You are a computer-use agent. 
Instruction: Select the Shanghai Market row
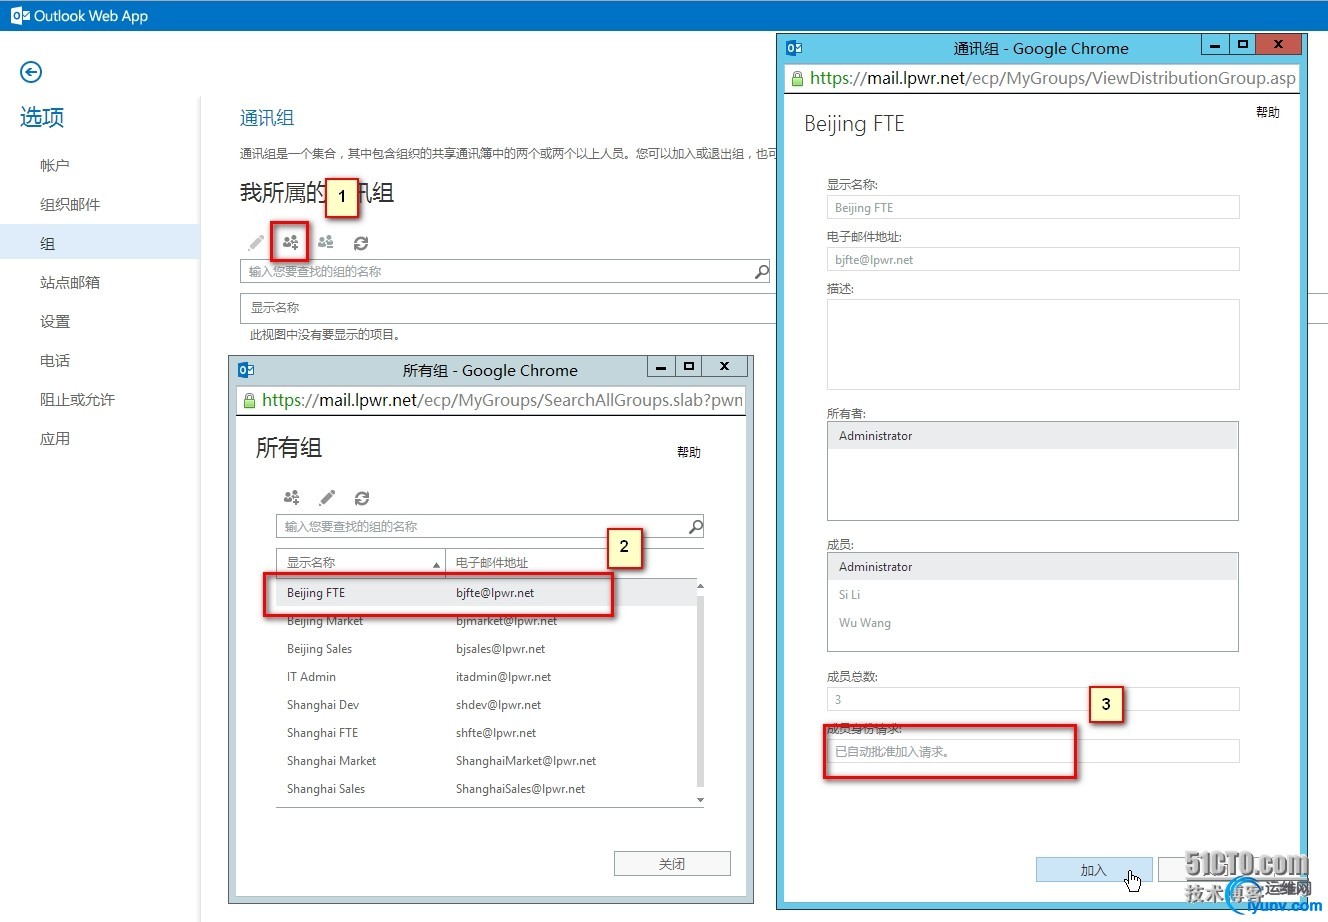tap(485, 761)
